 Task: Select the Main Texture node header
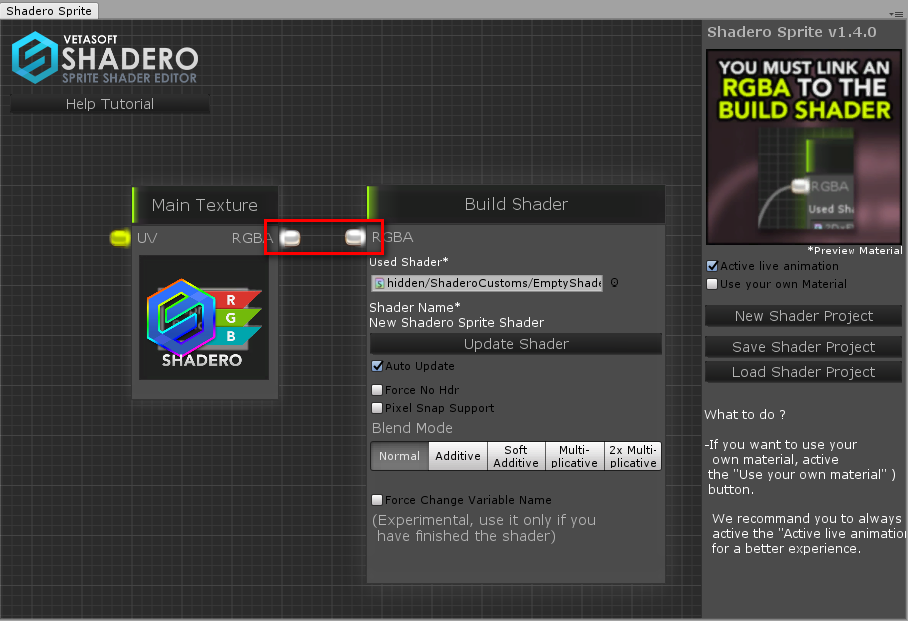205,205
